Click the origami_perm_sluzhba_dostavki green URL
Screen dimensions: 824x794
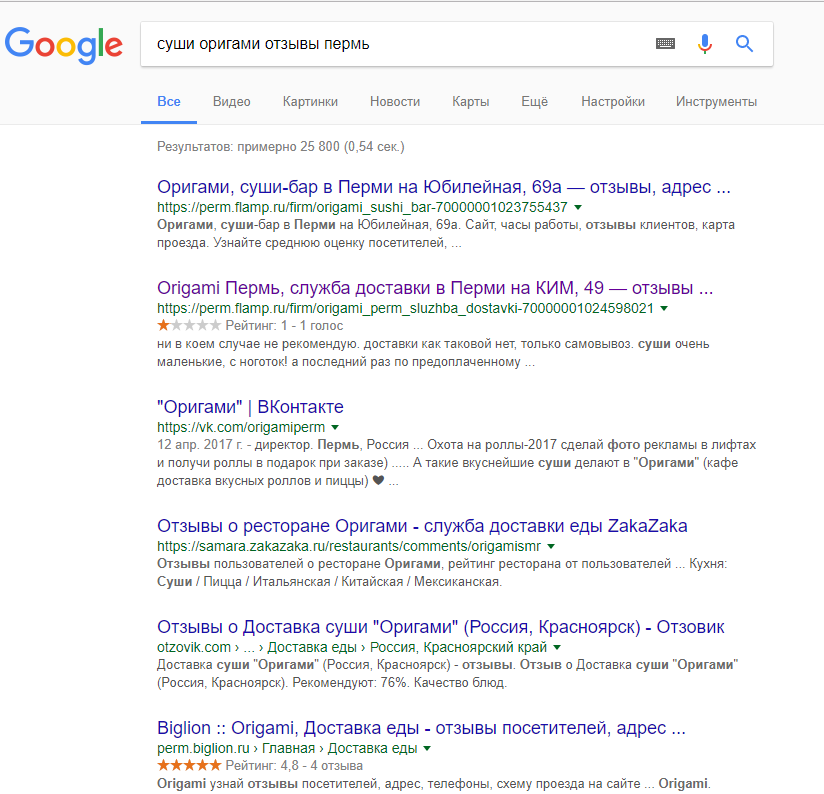(x=405, y=308)
